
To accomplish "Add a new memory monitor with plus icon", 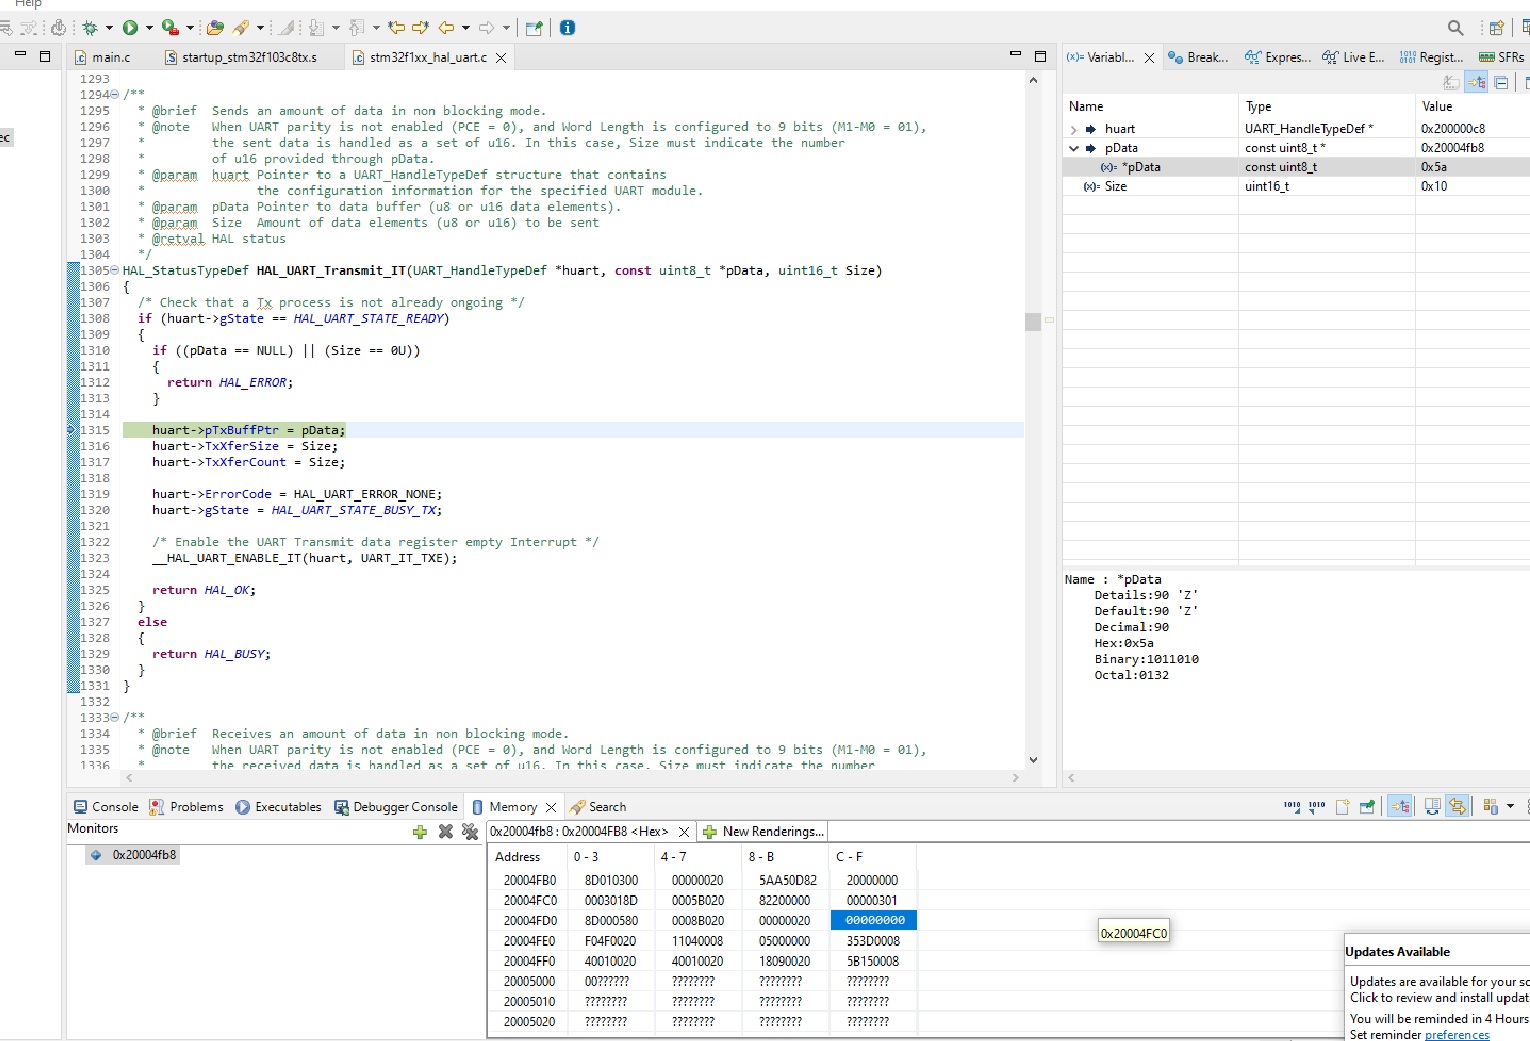I will pyautogui.click(x=420, y=832).
